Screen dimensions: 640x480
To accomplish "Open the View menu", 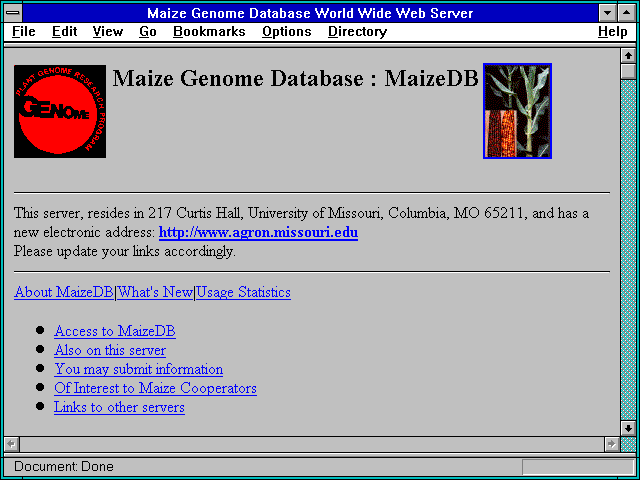I will click(x=107, y=31).
